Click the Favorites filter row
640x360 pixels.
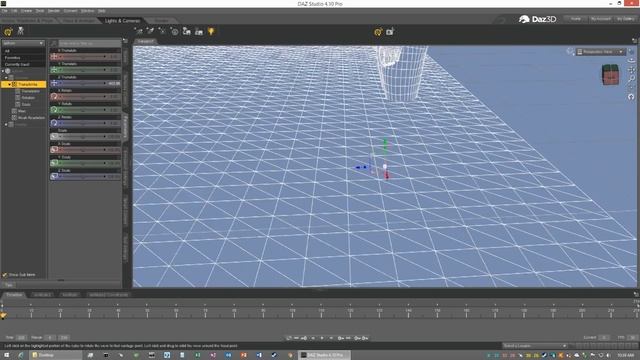(23, 58)
